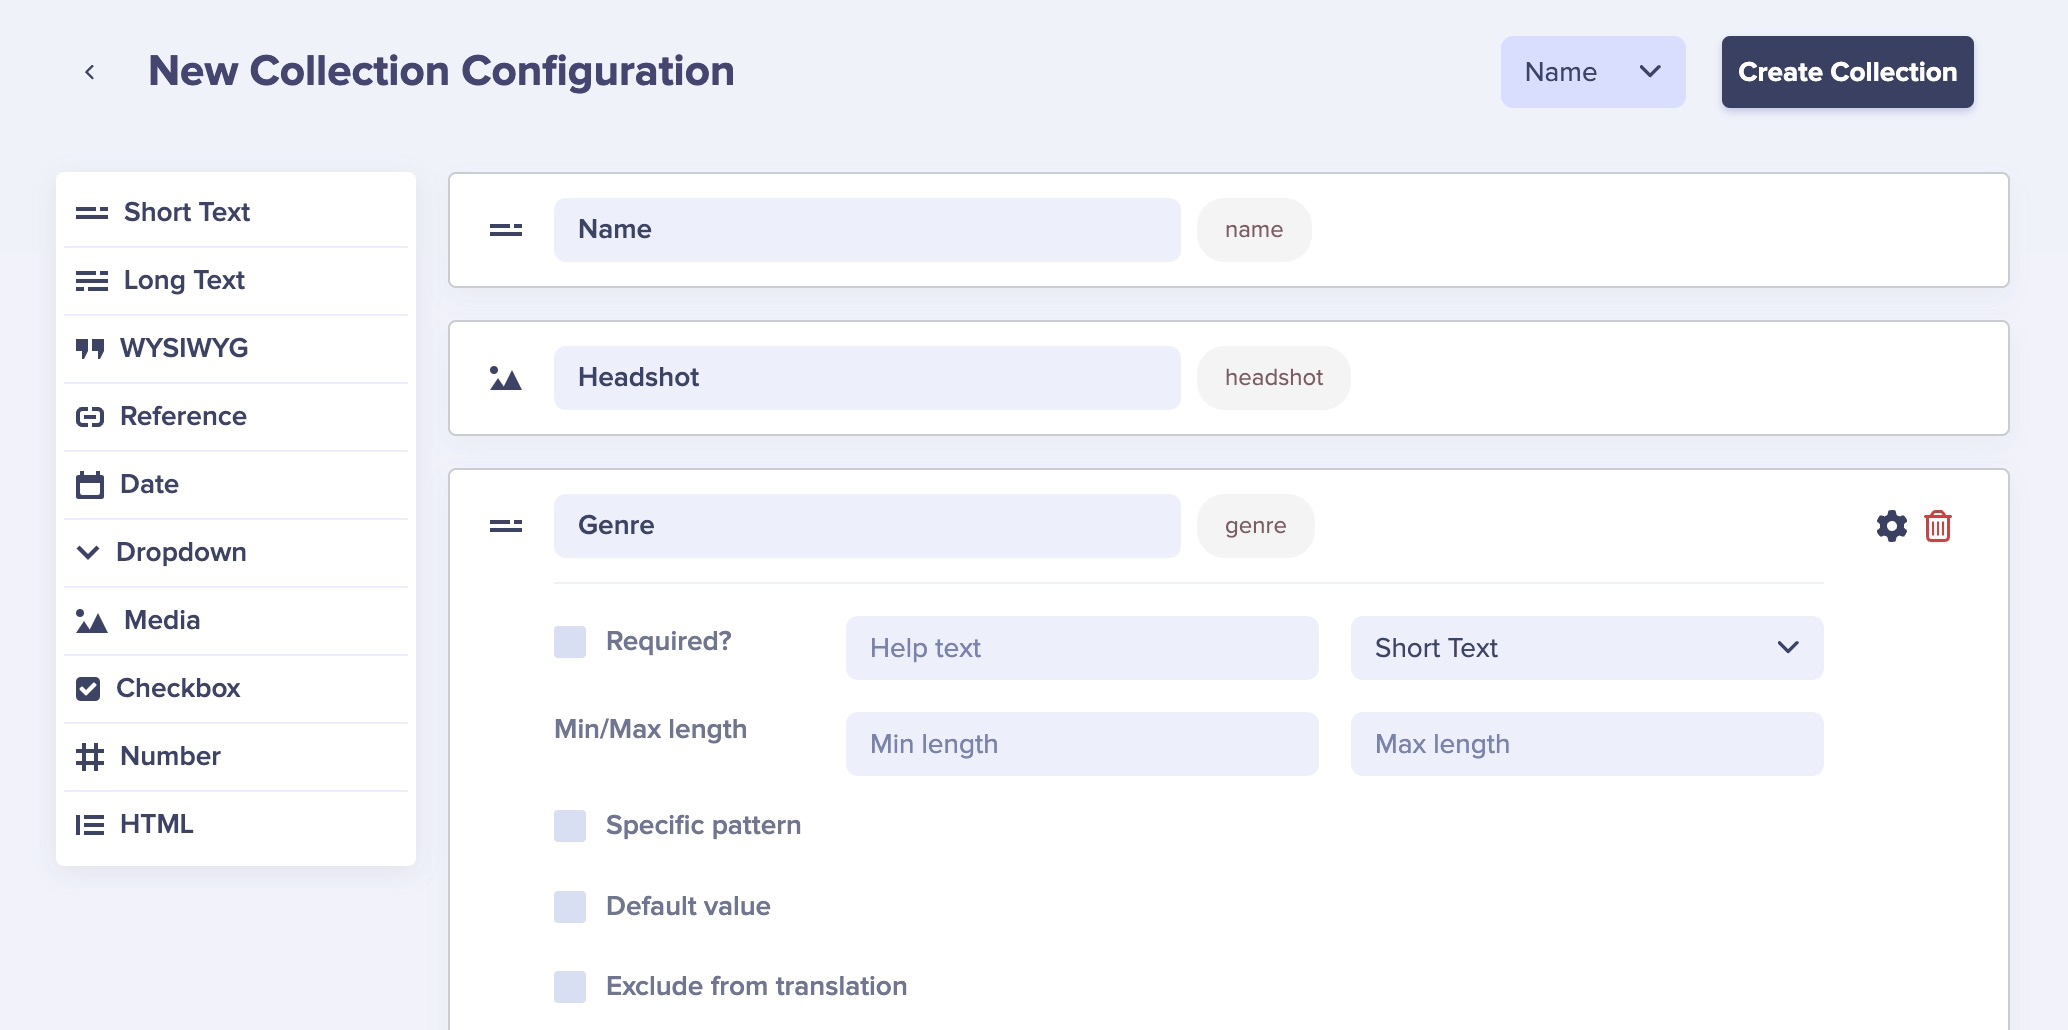Delete the Genre field with trash icon
2068x1030 pixels.
click(1937, 526)
